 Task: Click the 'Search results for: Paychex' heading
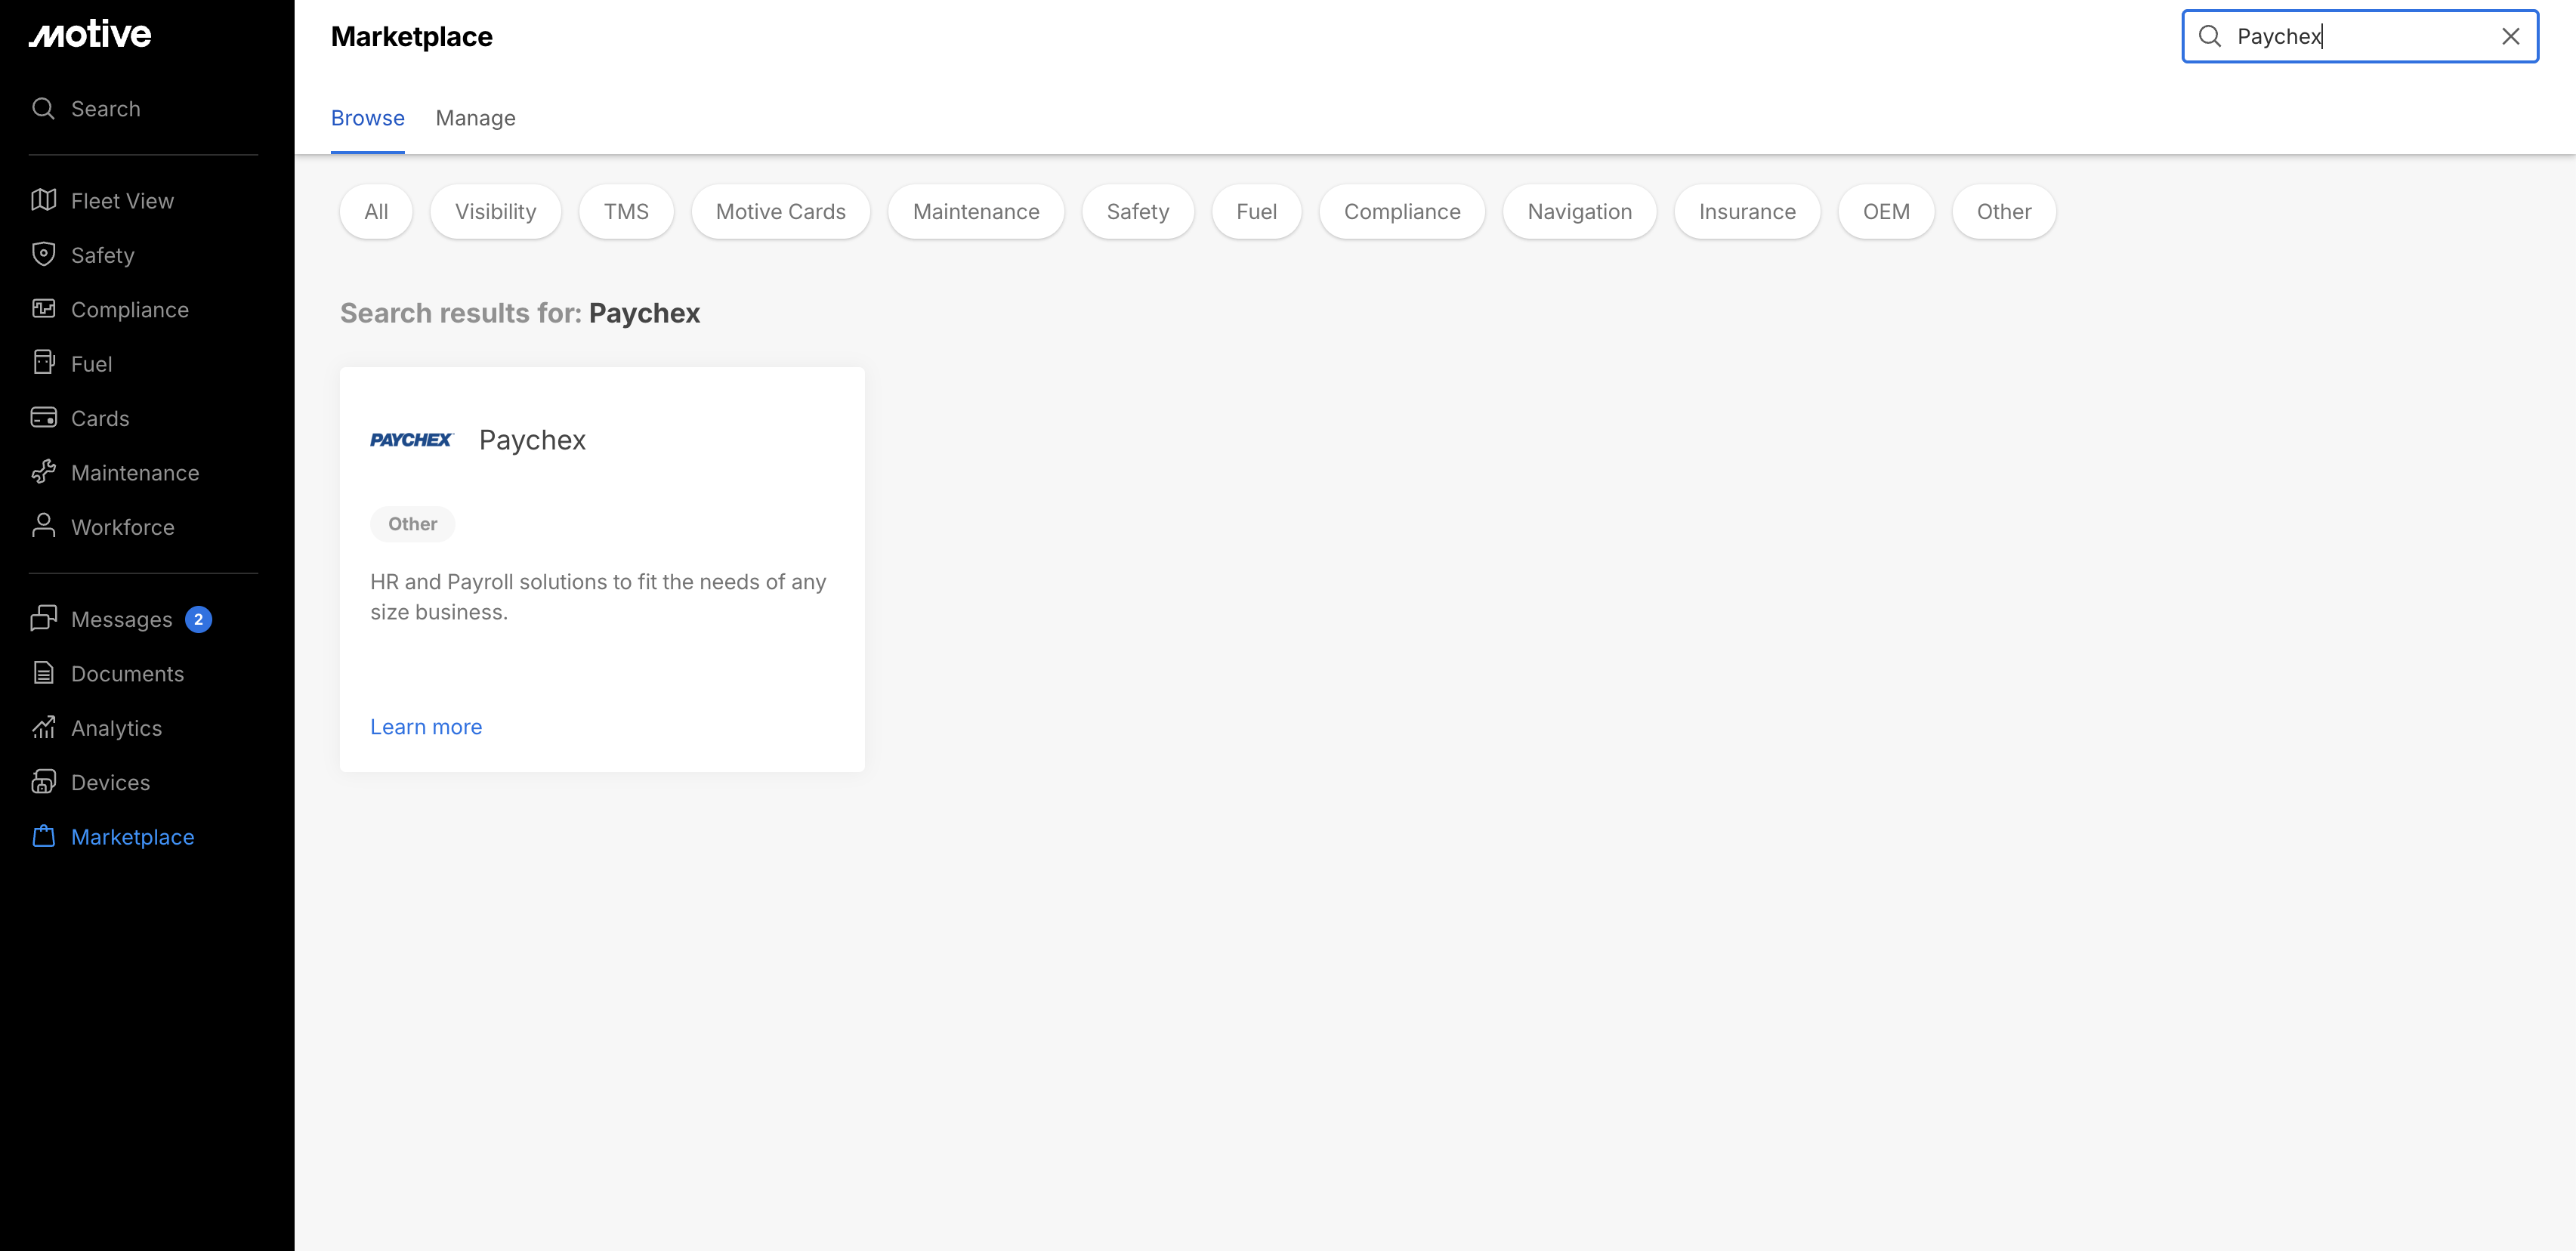point(520,313)
